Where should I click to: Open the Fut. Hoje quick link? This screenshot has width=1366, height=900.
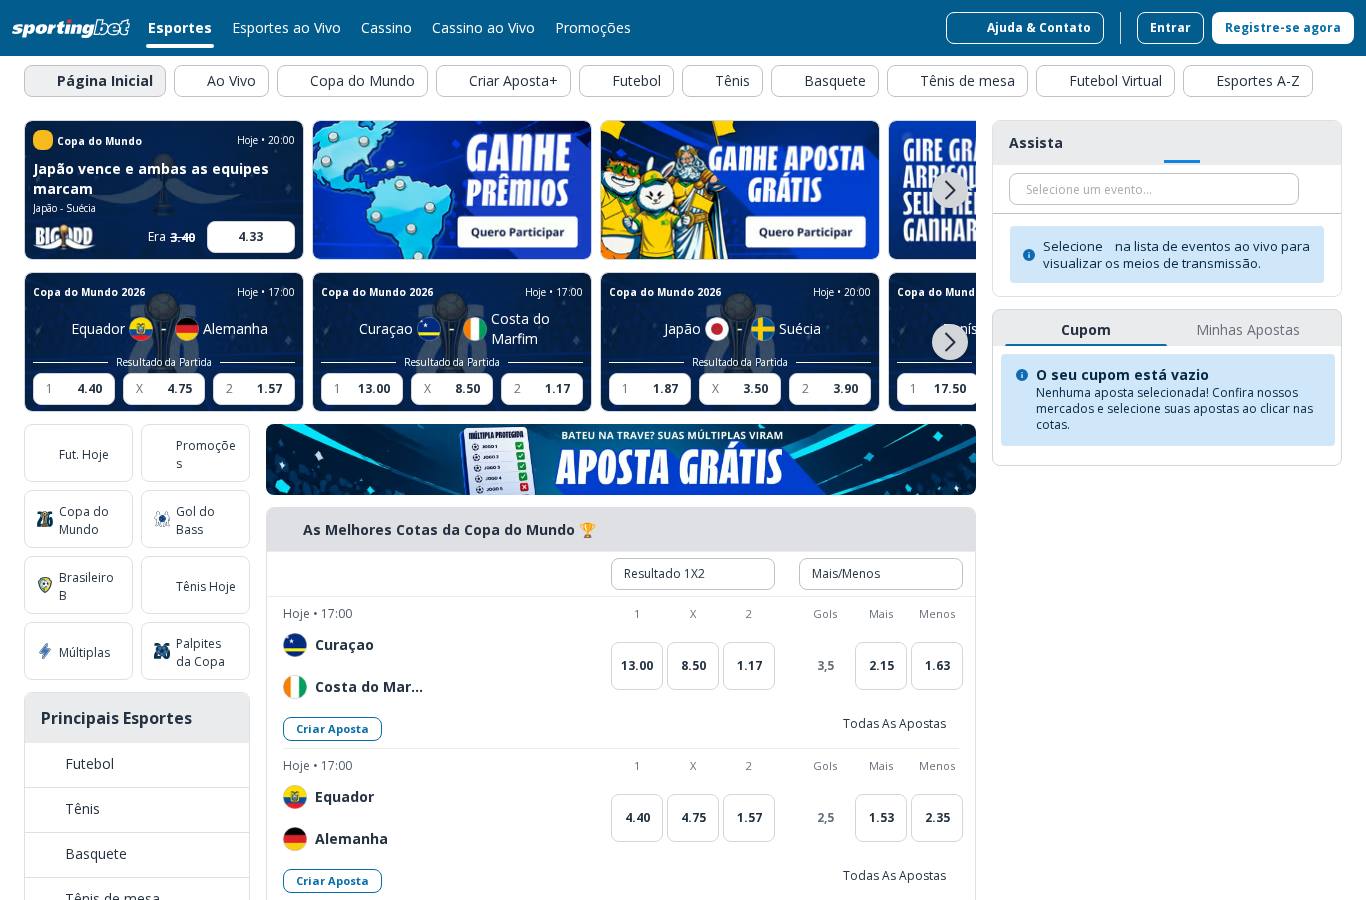pos(78,453)
